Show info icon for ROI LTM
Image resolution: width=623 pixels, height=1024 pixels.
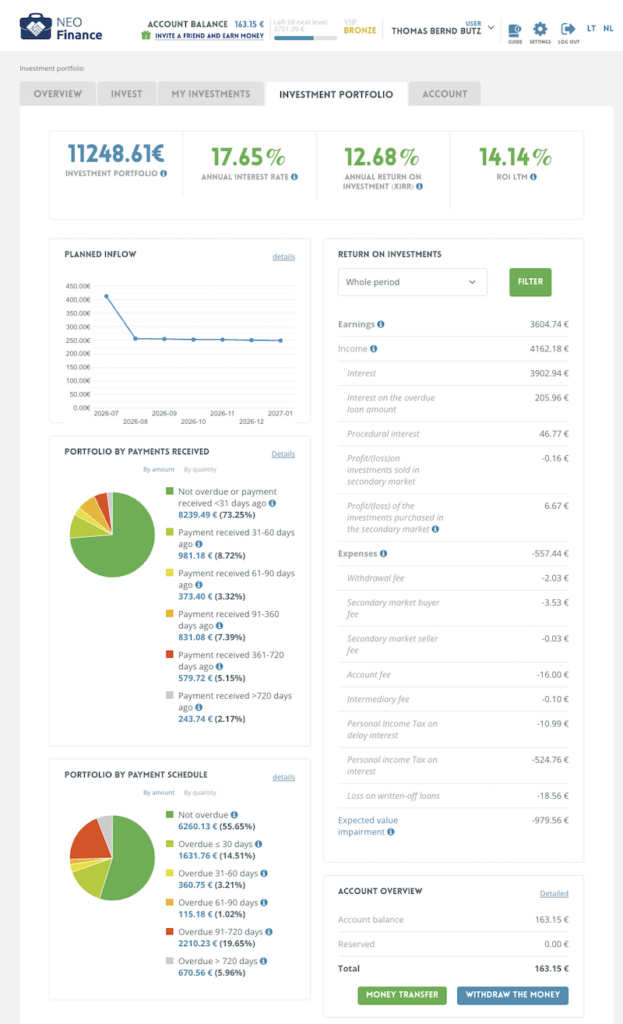pos(534,177)
